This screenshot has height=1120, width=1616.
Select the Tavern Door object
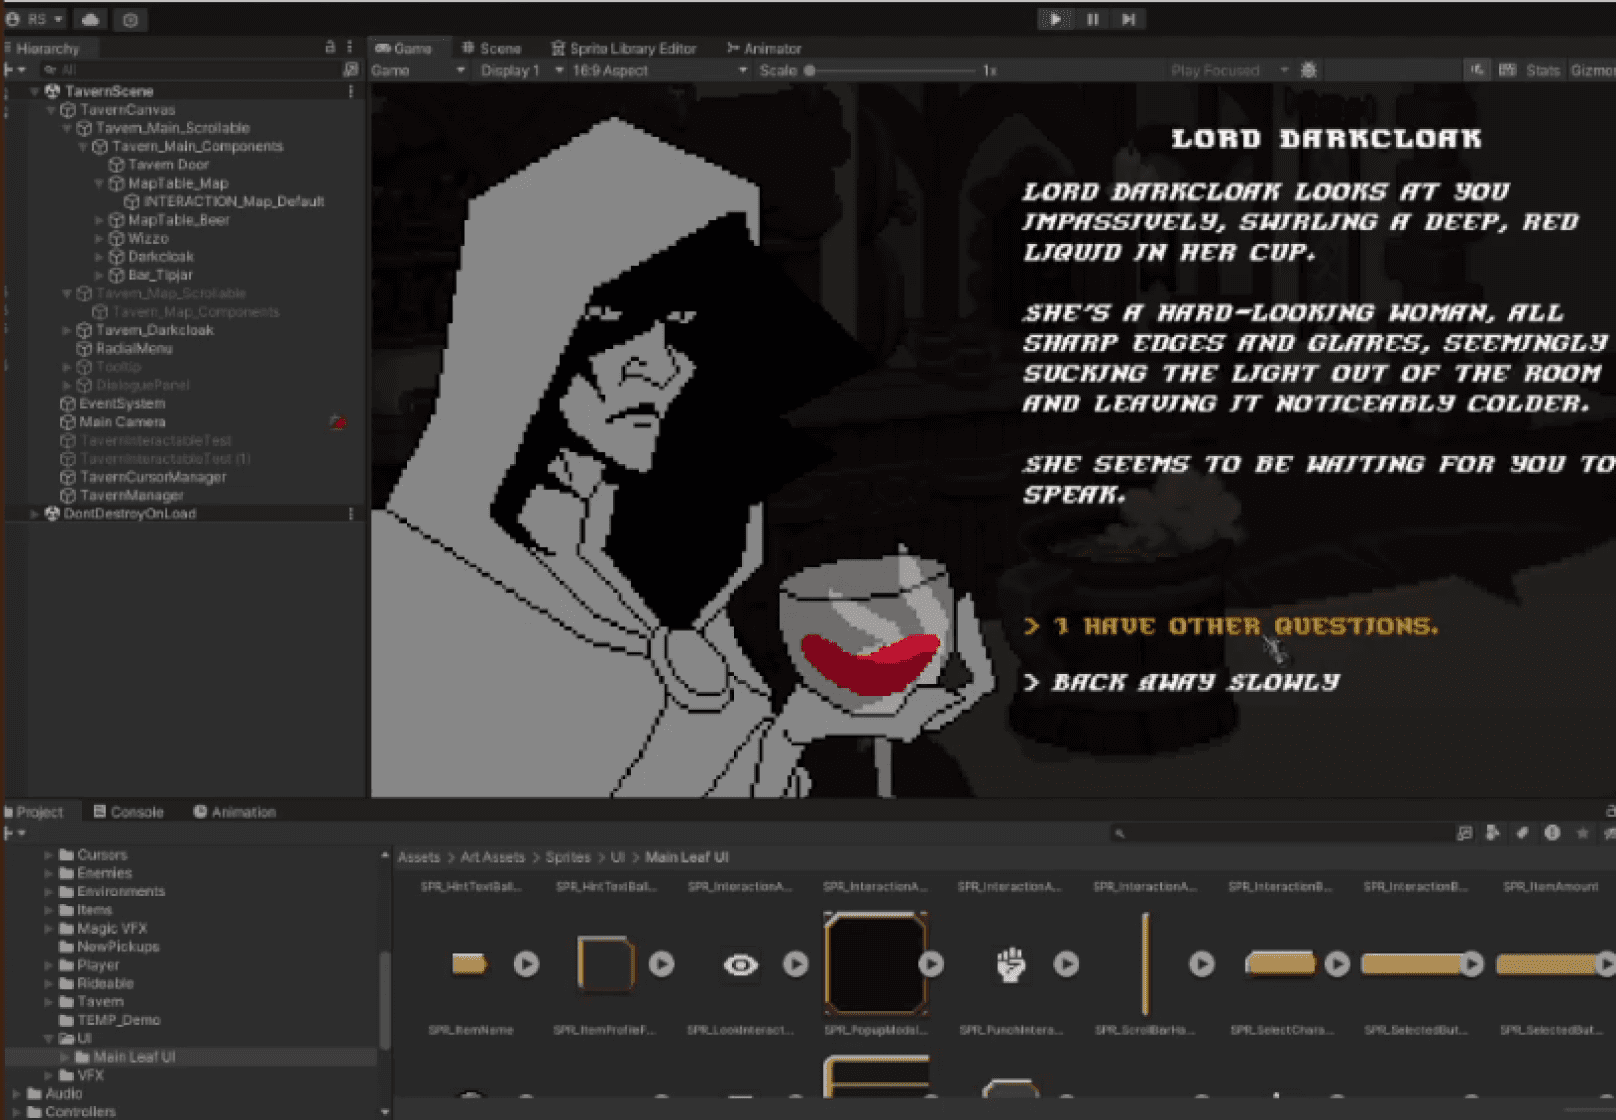click(x=168, y=165)
